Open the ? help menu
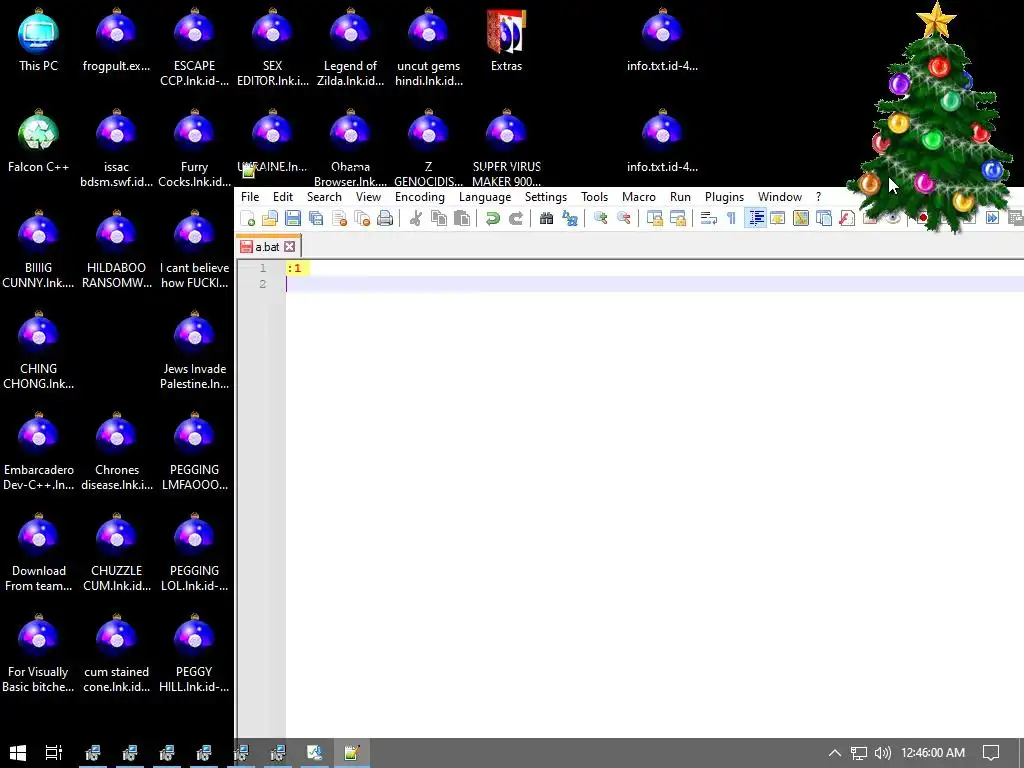The height and width of the screenshot is (768, 1024). [818, 197]
